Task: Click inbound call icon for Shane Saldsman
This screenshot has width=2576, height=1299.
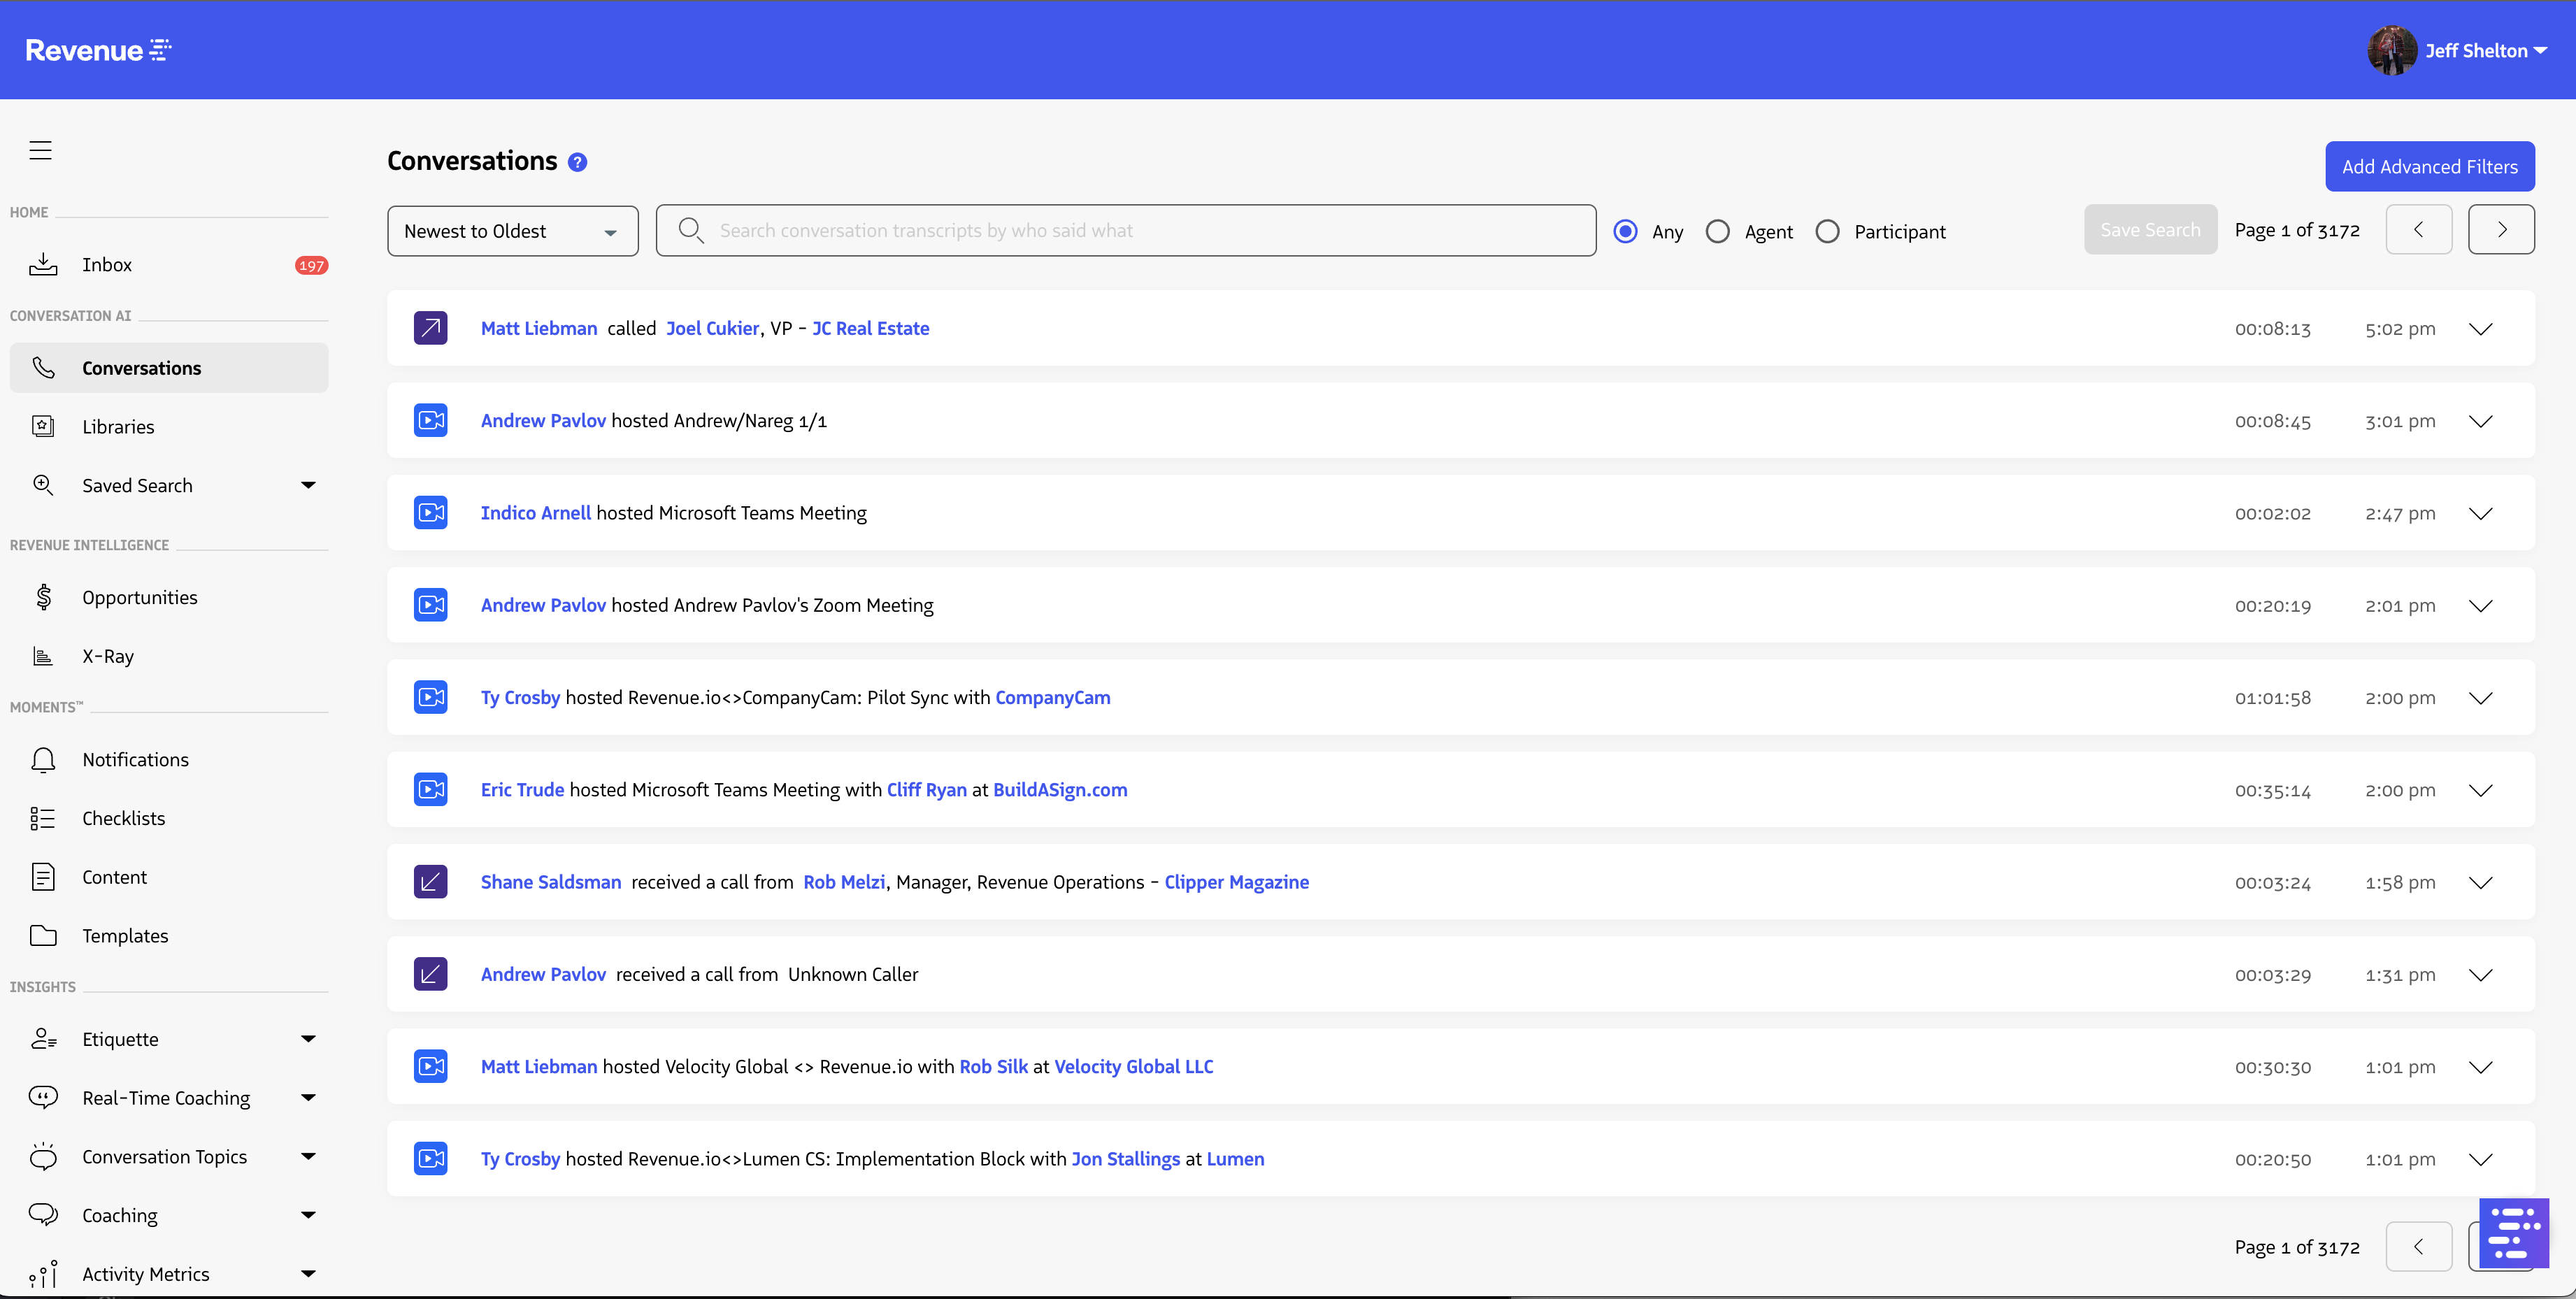Action: coord(430,882)
